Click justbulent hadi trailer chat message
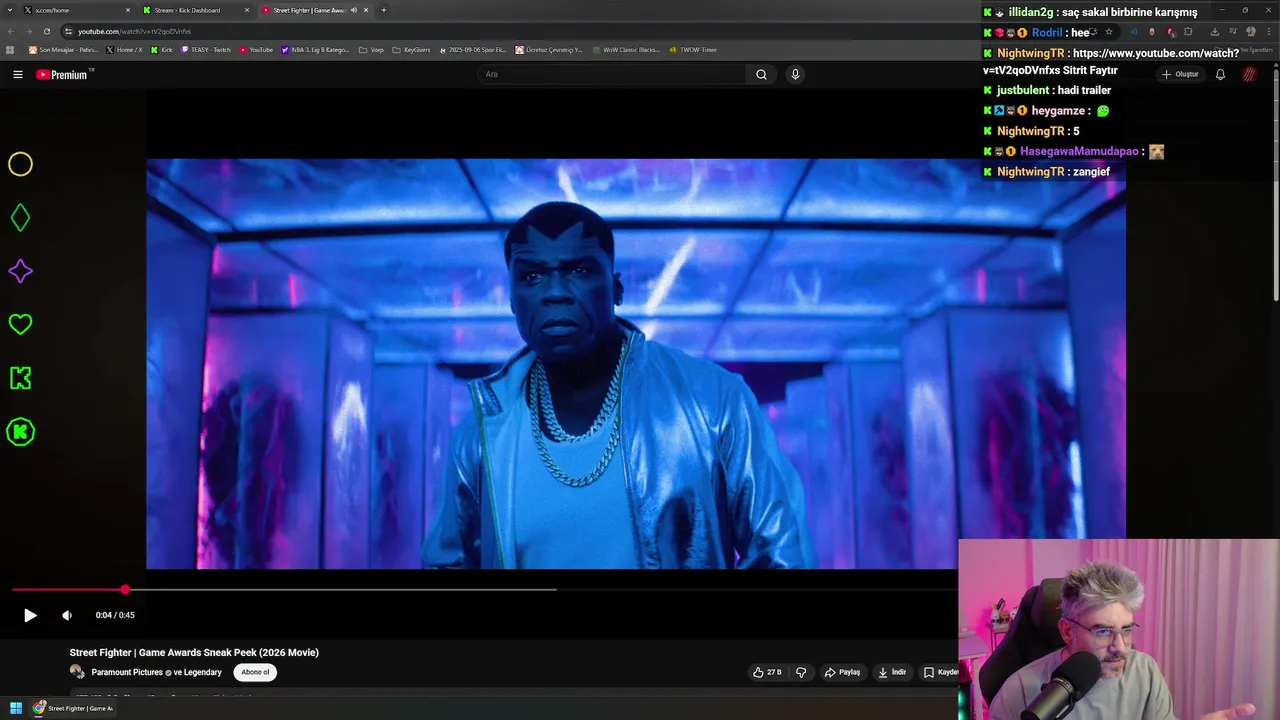The image size is (1280, 720). 1047,90
